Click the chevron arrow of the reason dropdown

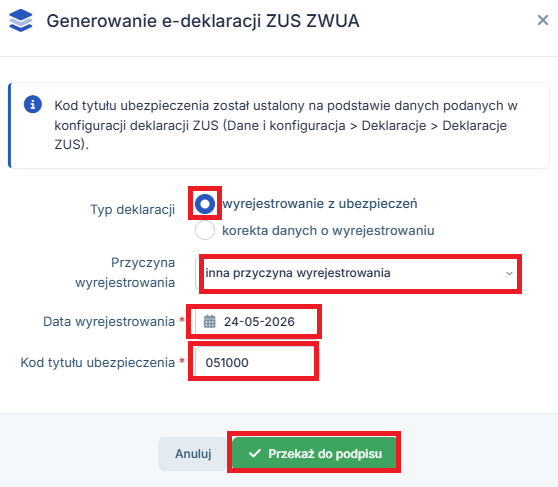509,273
